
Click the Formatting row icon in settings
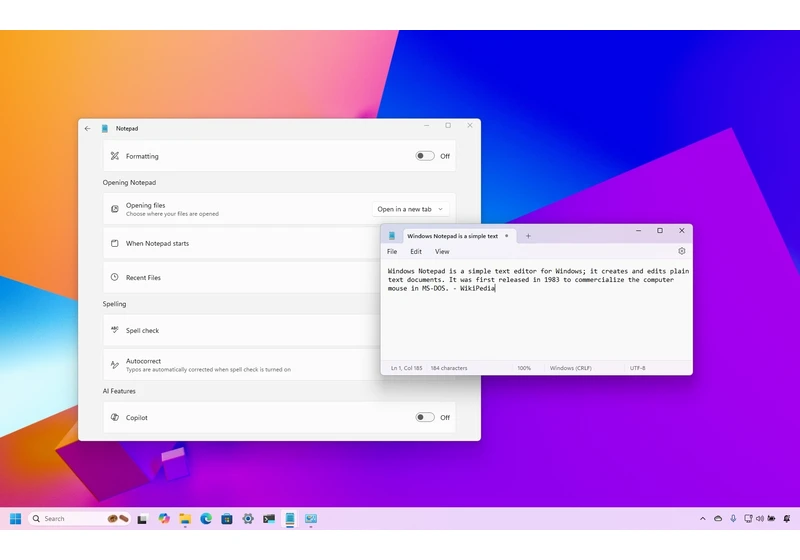click(x=115, y=156)
